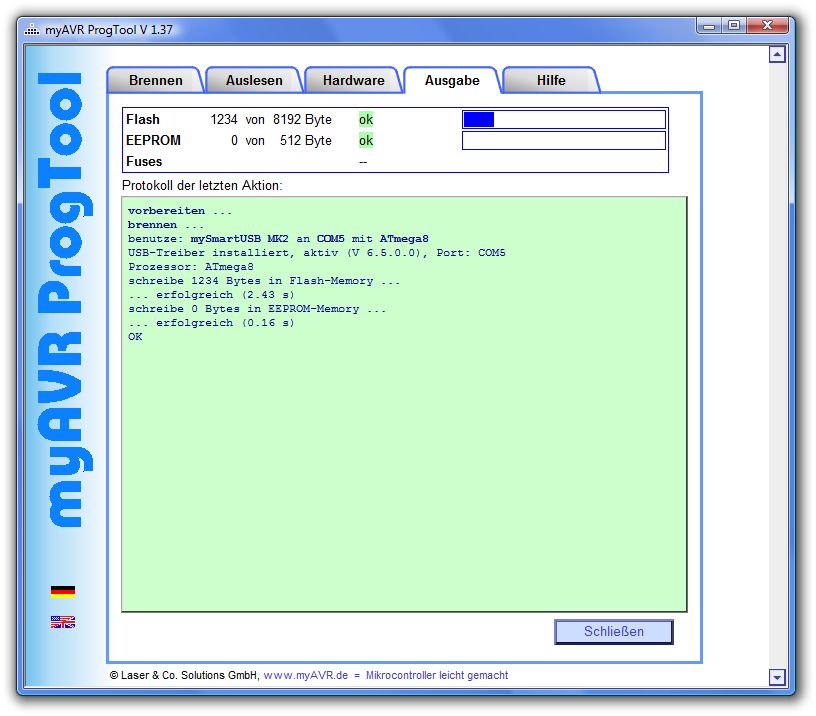Click the myAVR app icon in title bar
The height and width of the screenshot is (716, 816).
click(x=31, y=29)
